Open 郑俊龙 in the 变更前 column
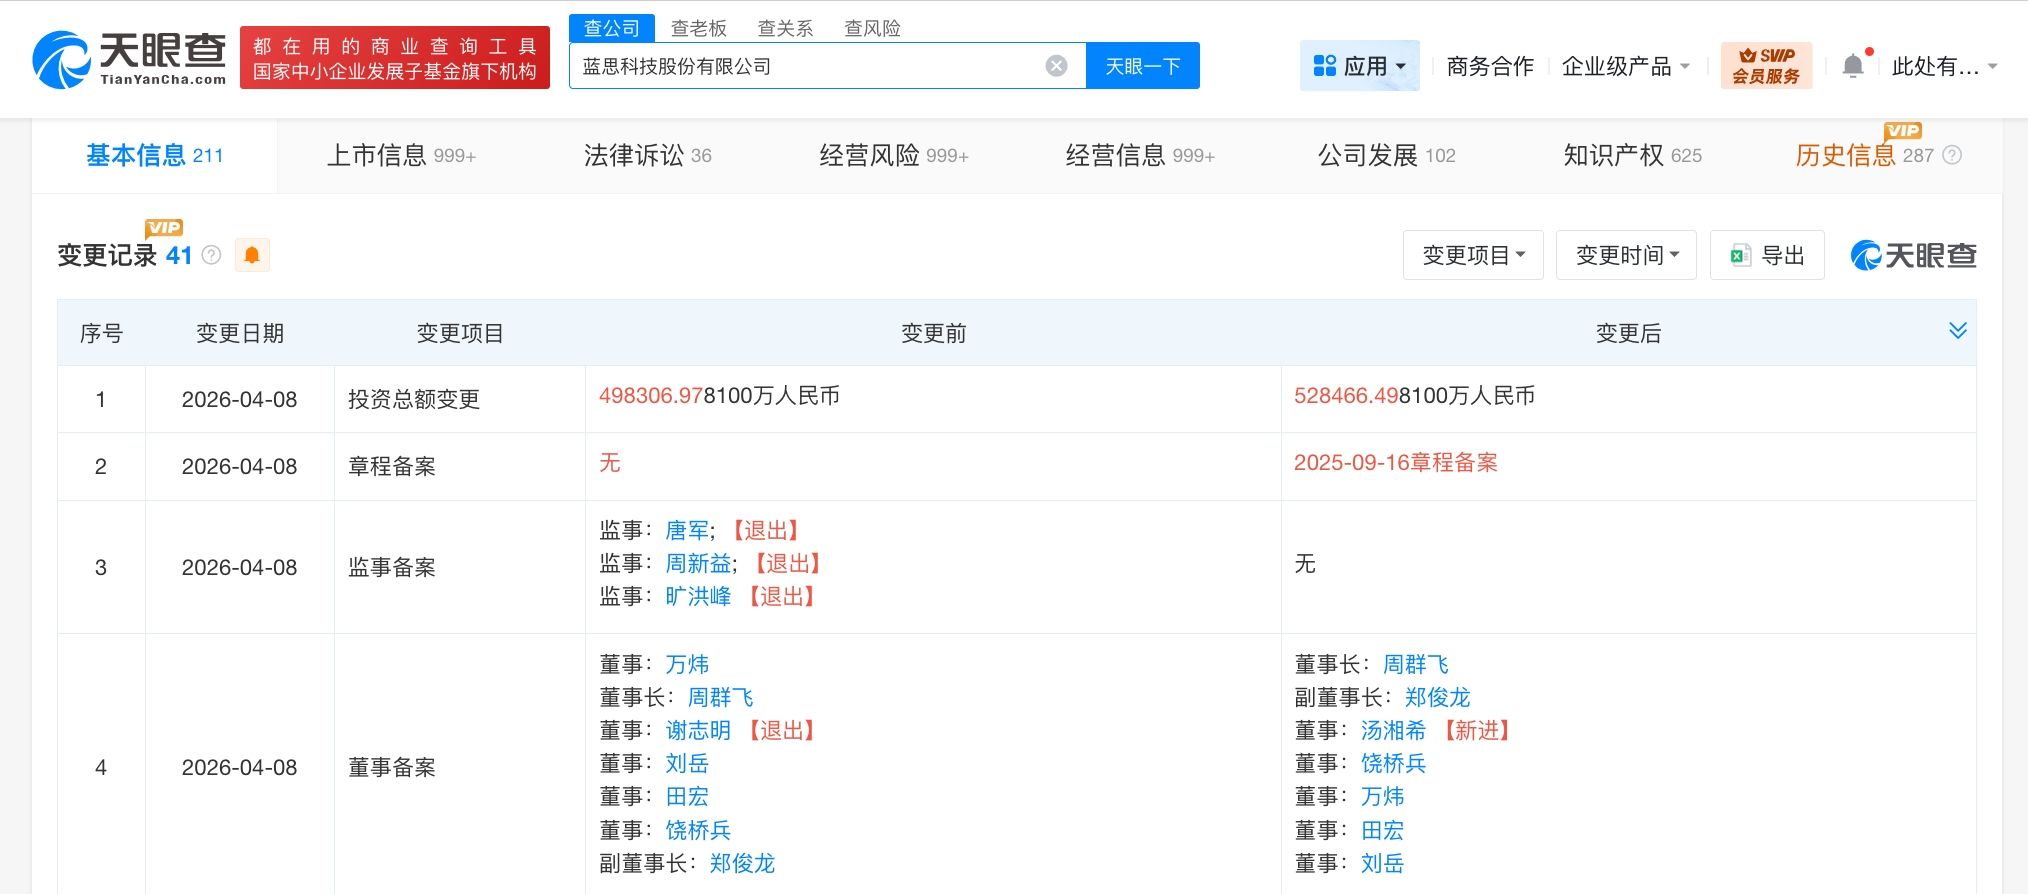 point(742,863)
